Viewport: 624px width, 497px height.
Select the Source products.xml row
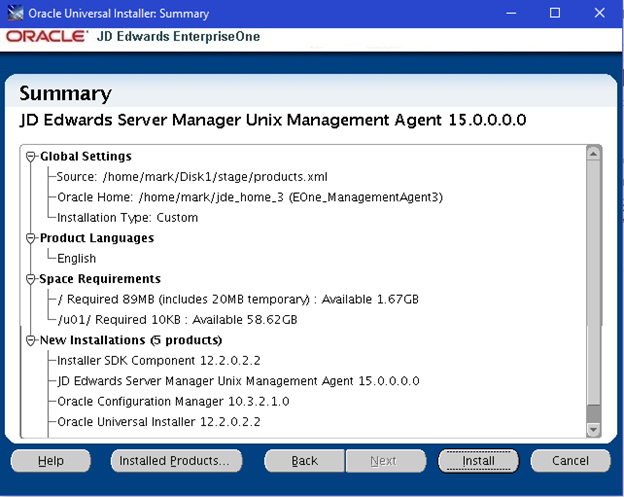(192, 177)
